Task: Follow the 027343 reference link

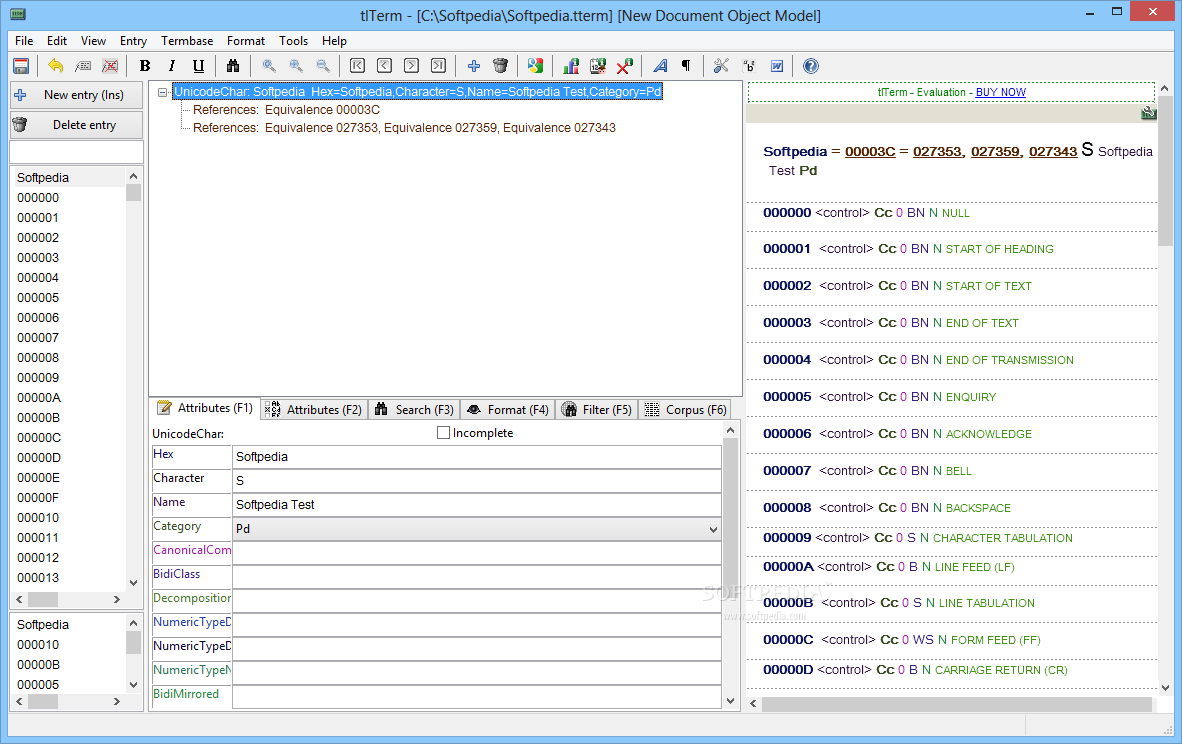Action: (1053, 152)
